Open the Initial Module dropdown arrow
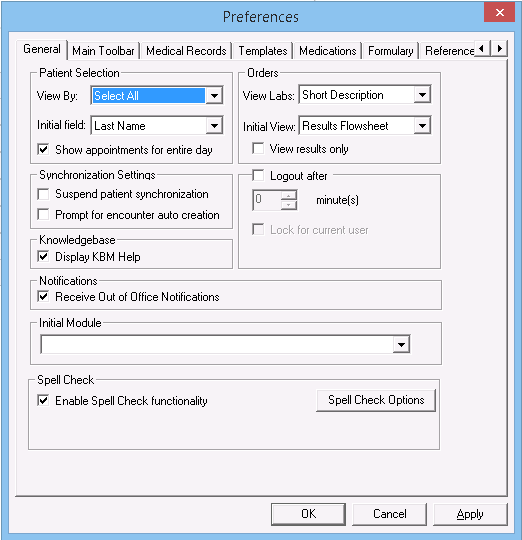522x540 pixels. pos(401,344)
